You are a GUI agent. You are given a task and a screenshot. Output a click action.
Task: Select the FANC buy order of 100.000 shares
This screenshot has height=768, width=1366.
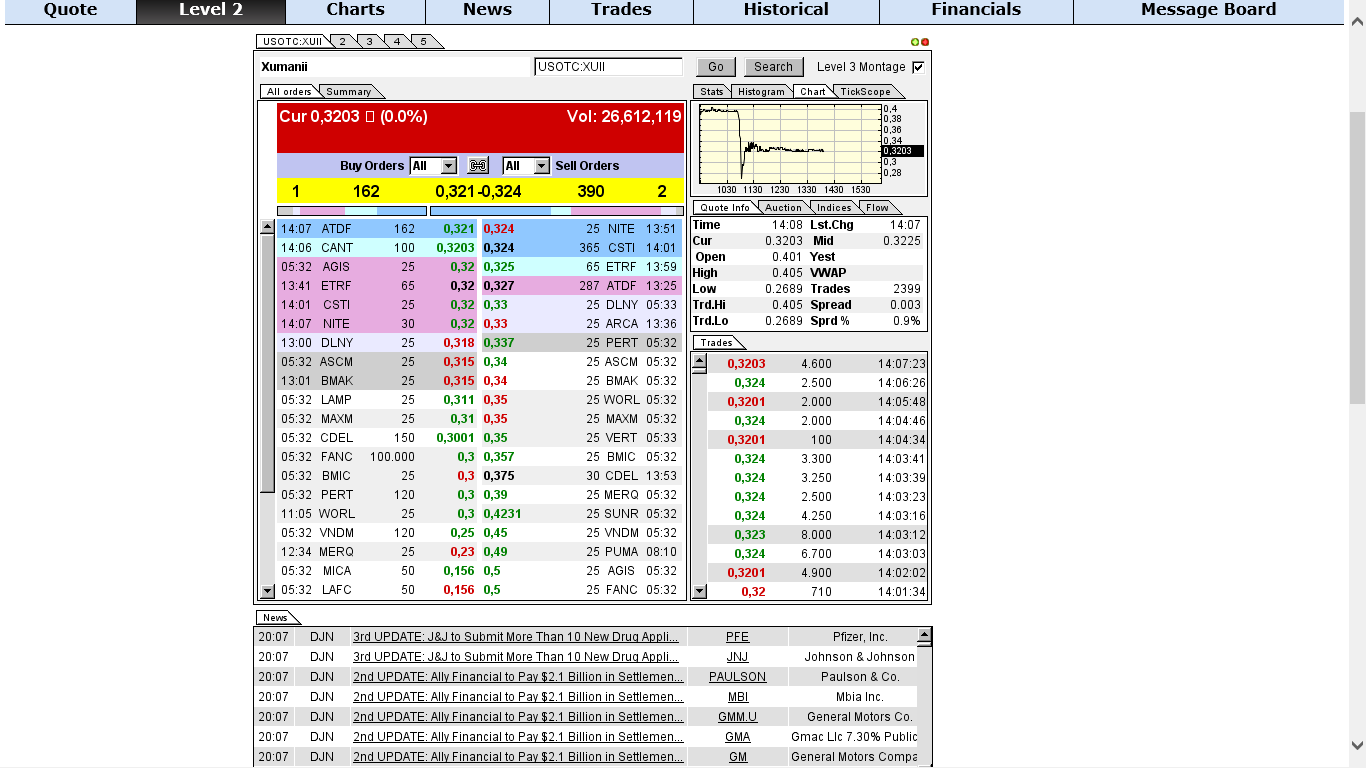coord(378,457)
